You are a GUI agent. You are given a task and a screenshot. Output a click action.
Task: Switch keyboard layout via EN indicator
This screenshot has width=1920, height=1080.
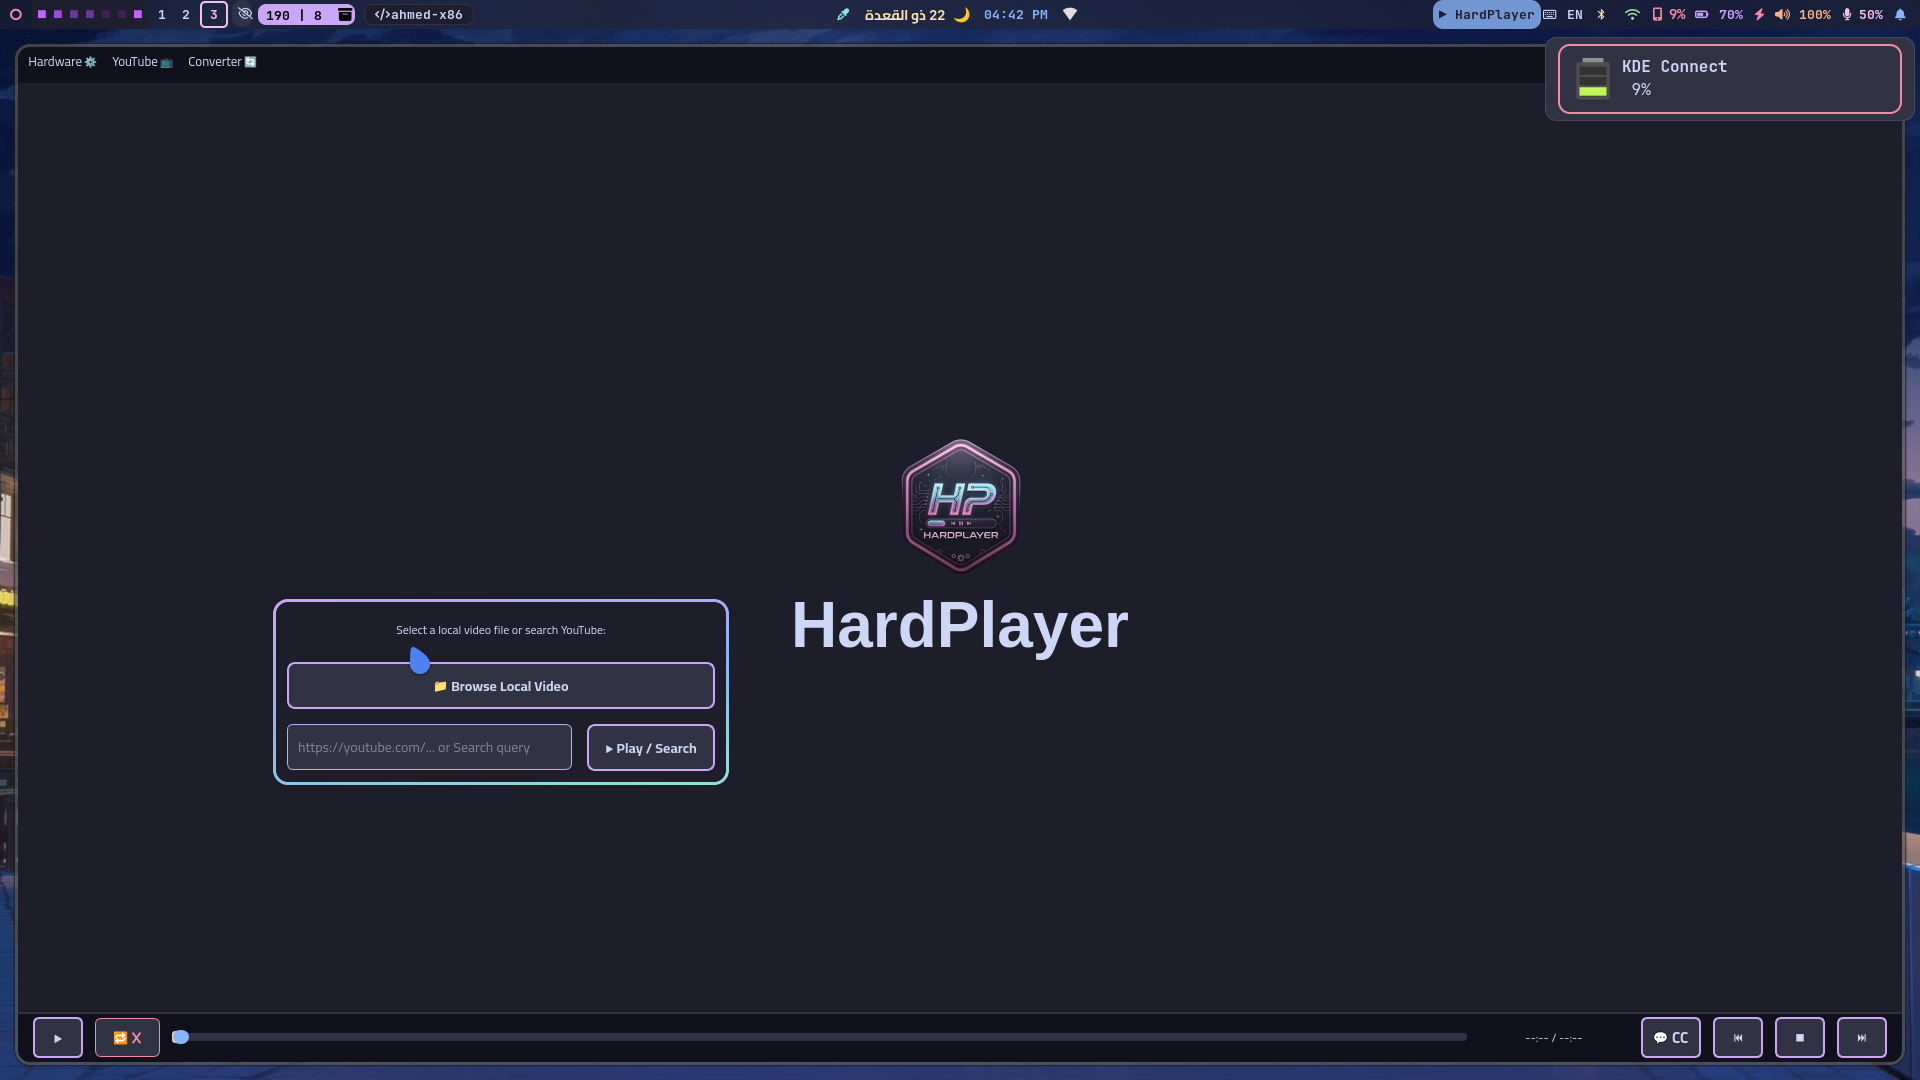tap(1575, 15)
